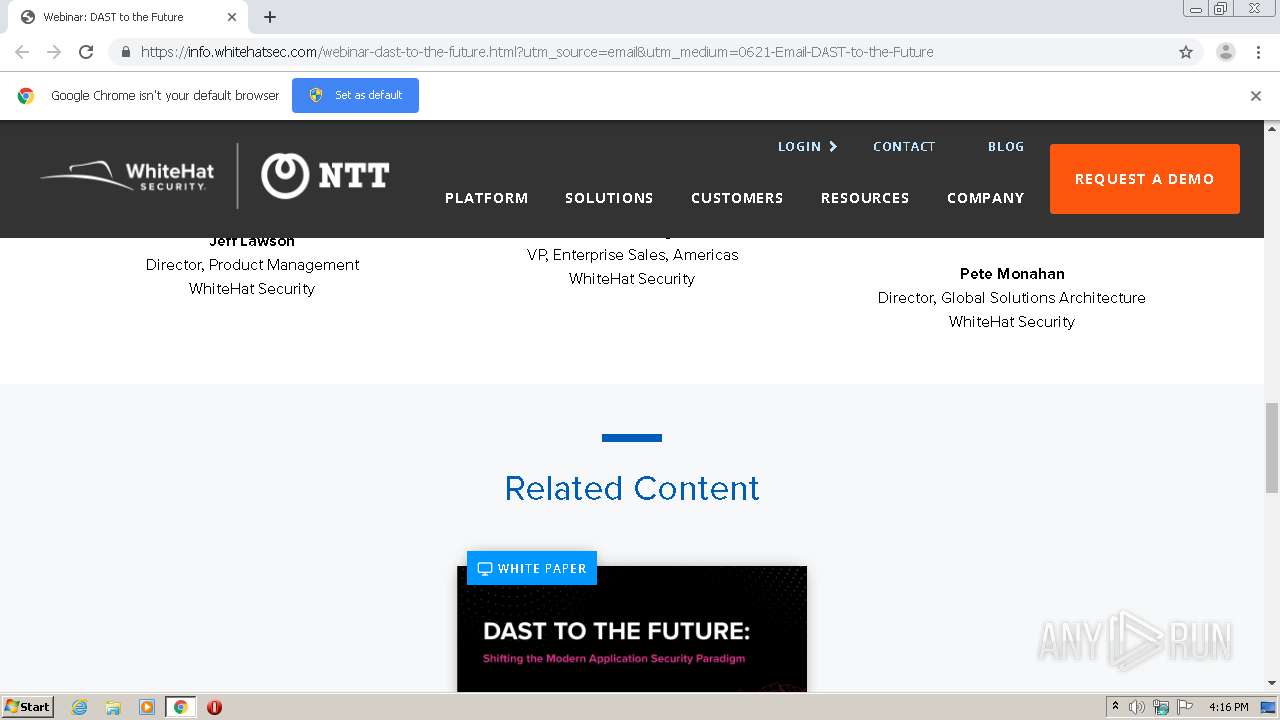This screenshot has width=1280, height=720.
Task: Click the red Opera taskbar icon
Action: [x=214, y=707]
